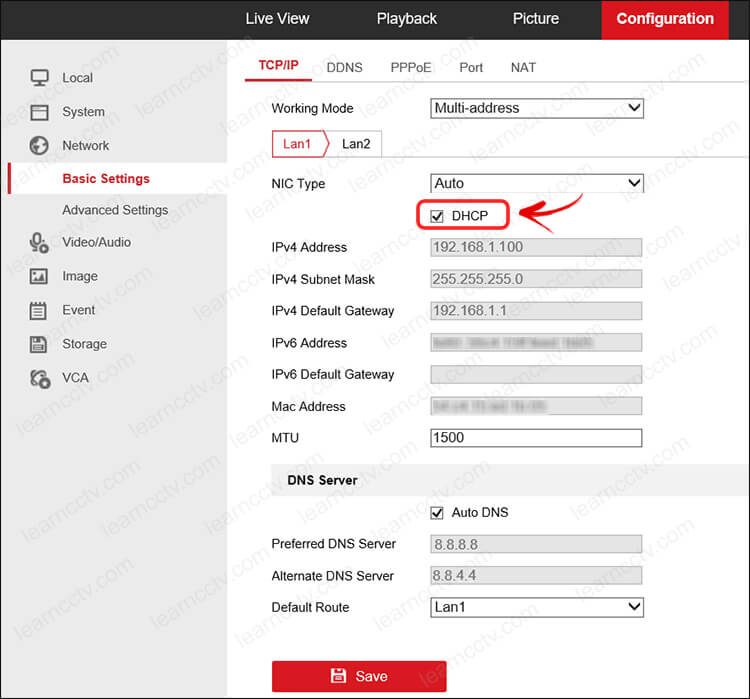This screenshot has width=750, height=699.
Task: Open the Working Mode dropdown
Action: (537, 108)
